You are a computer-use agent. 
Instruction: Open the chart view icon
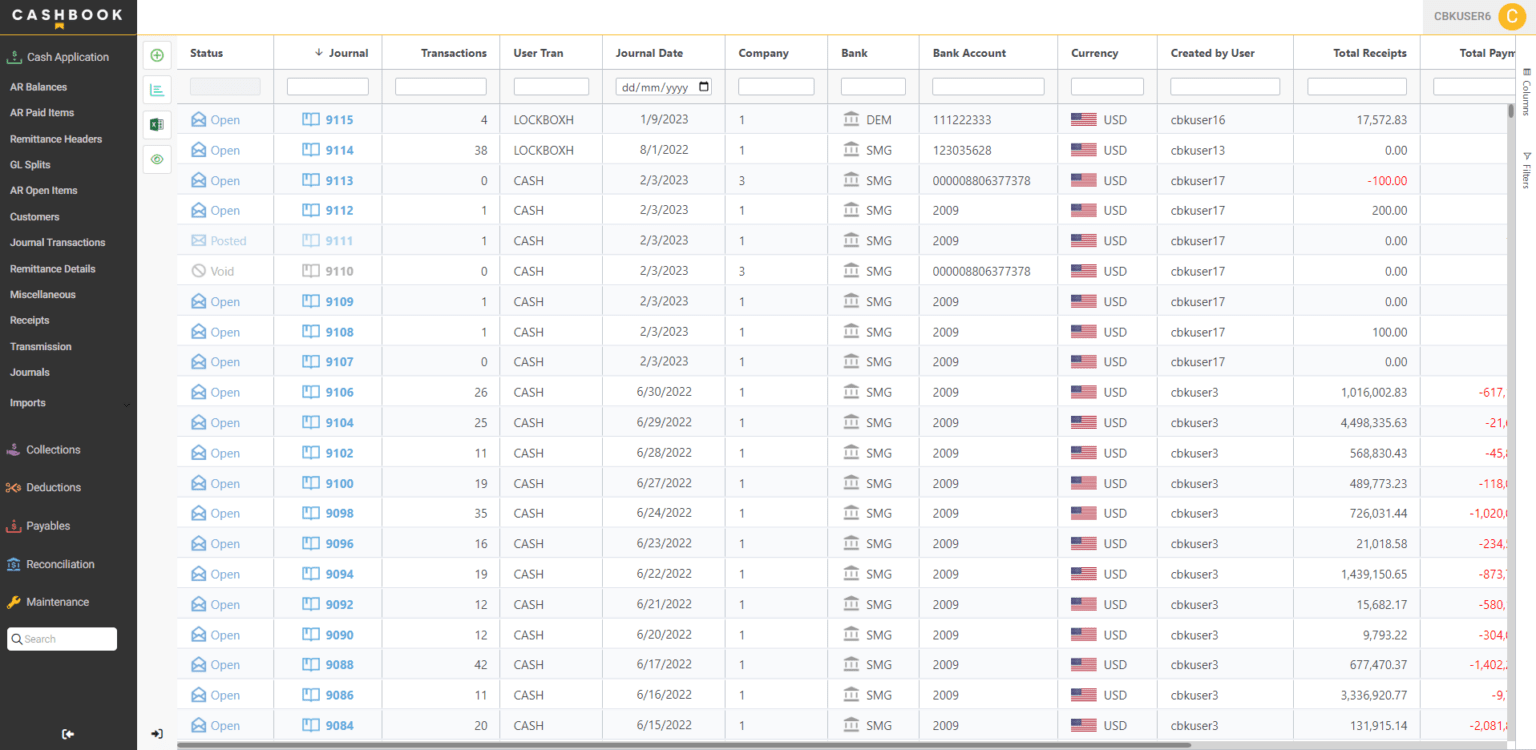(x=157, y=90)
